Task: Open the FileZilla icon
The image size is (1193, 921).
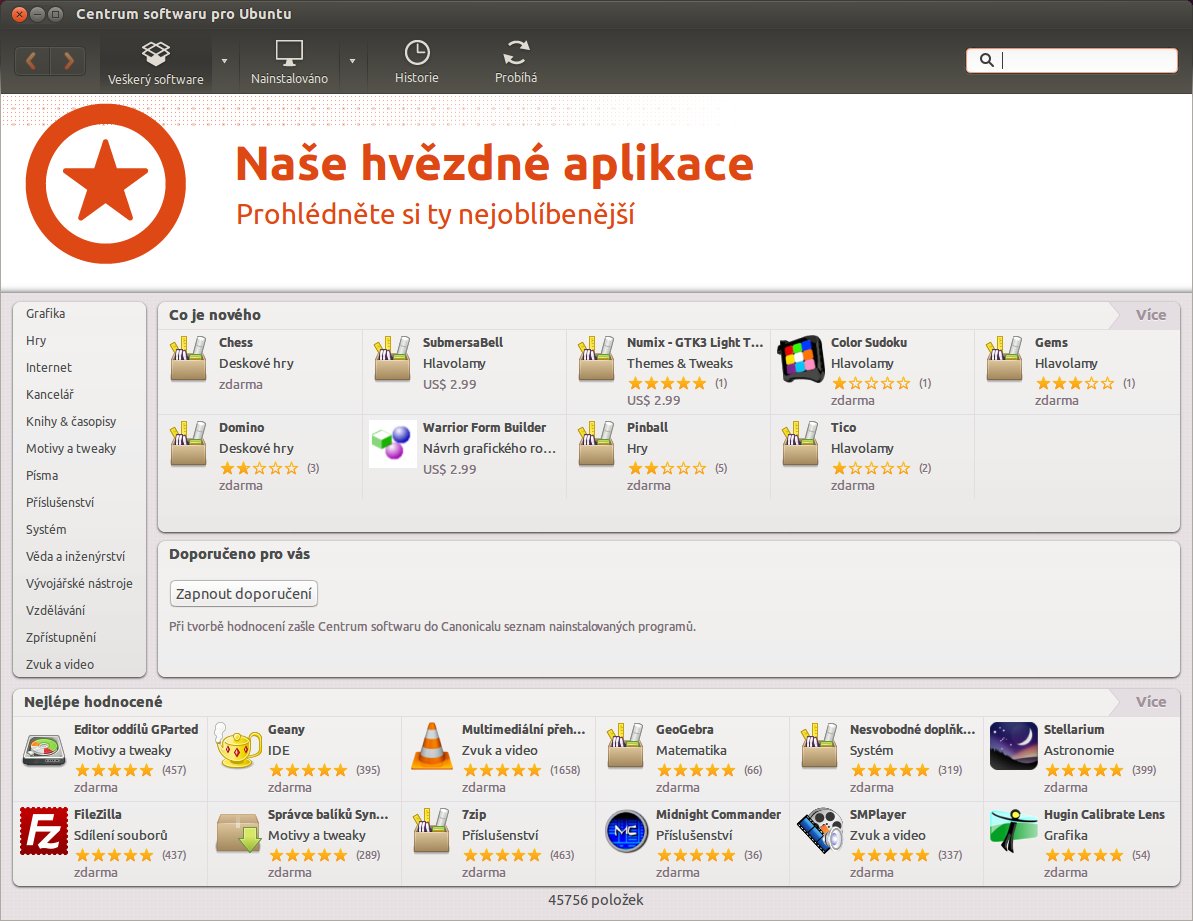Action: pyautogui.click(x=43, y=831)
